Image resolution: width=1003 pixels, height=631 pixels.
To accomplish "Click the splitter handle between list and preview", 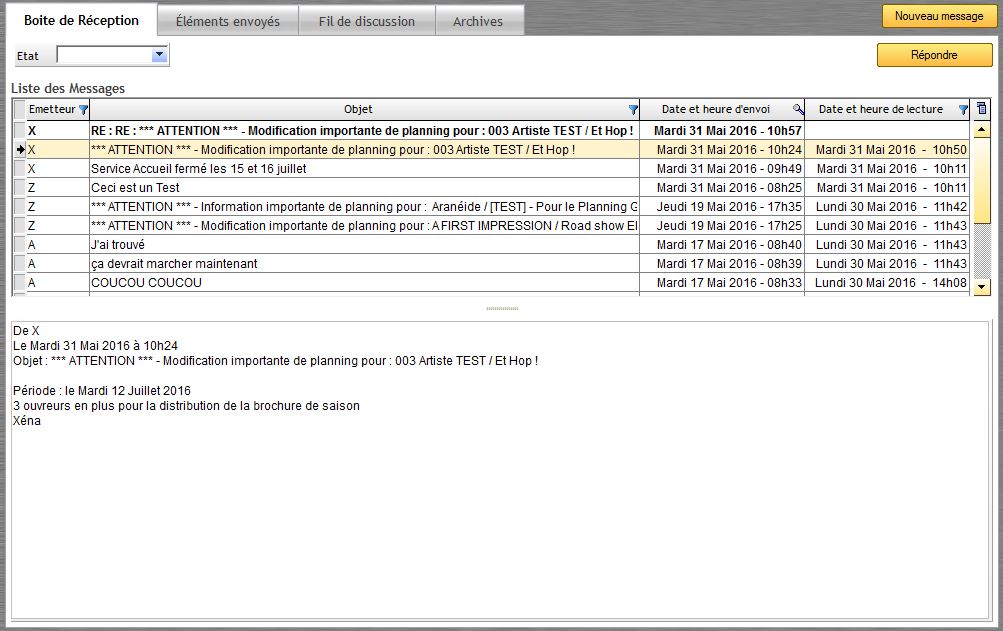I will pyautogui.click(x=501, y=309).
